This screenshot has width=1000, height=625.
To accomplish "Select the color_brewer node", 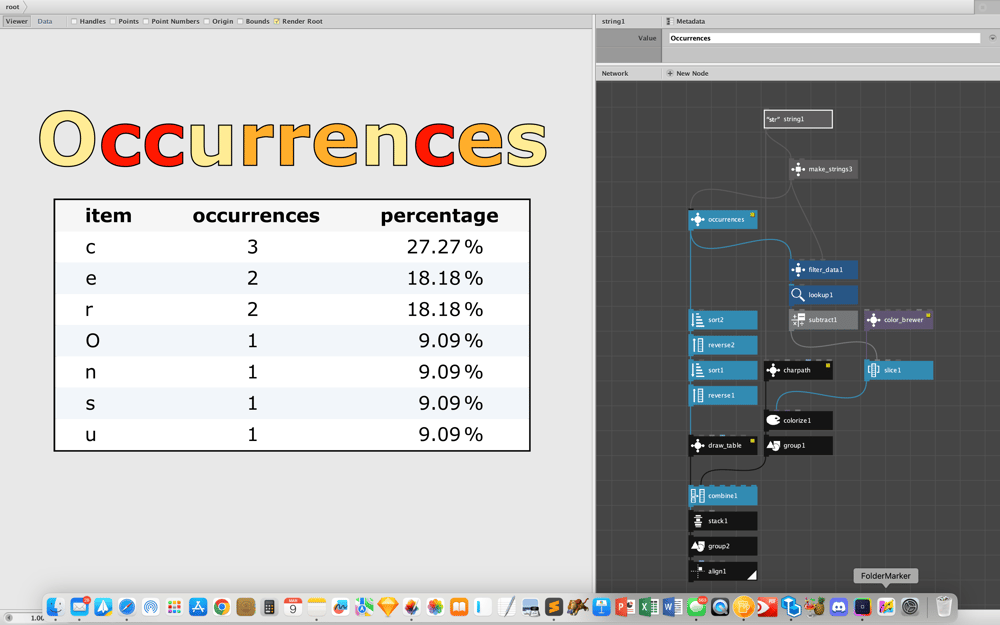I will tap(899, 320).
